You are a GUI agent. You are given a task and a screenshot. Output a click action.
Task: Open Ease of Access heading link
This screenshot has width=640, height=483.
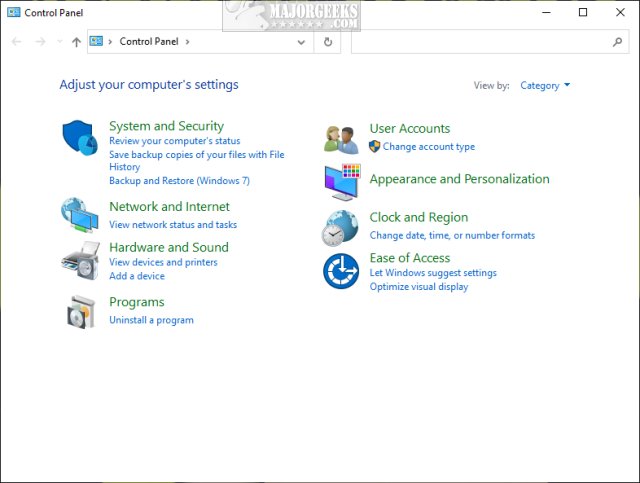410,258
